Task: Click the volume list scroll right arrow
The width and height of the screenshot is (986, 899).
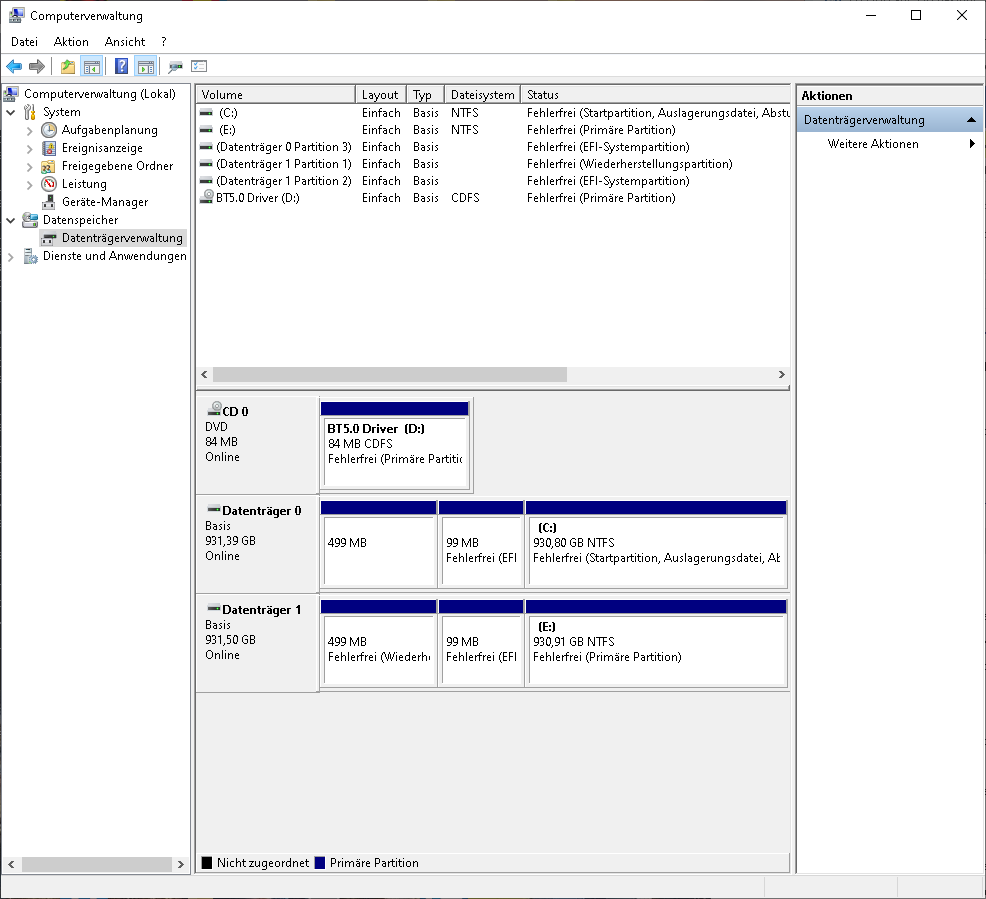Action: (x=782, y=375)
